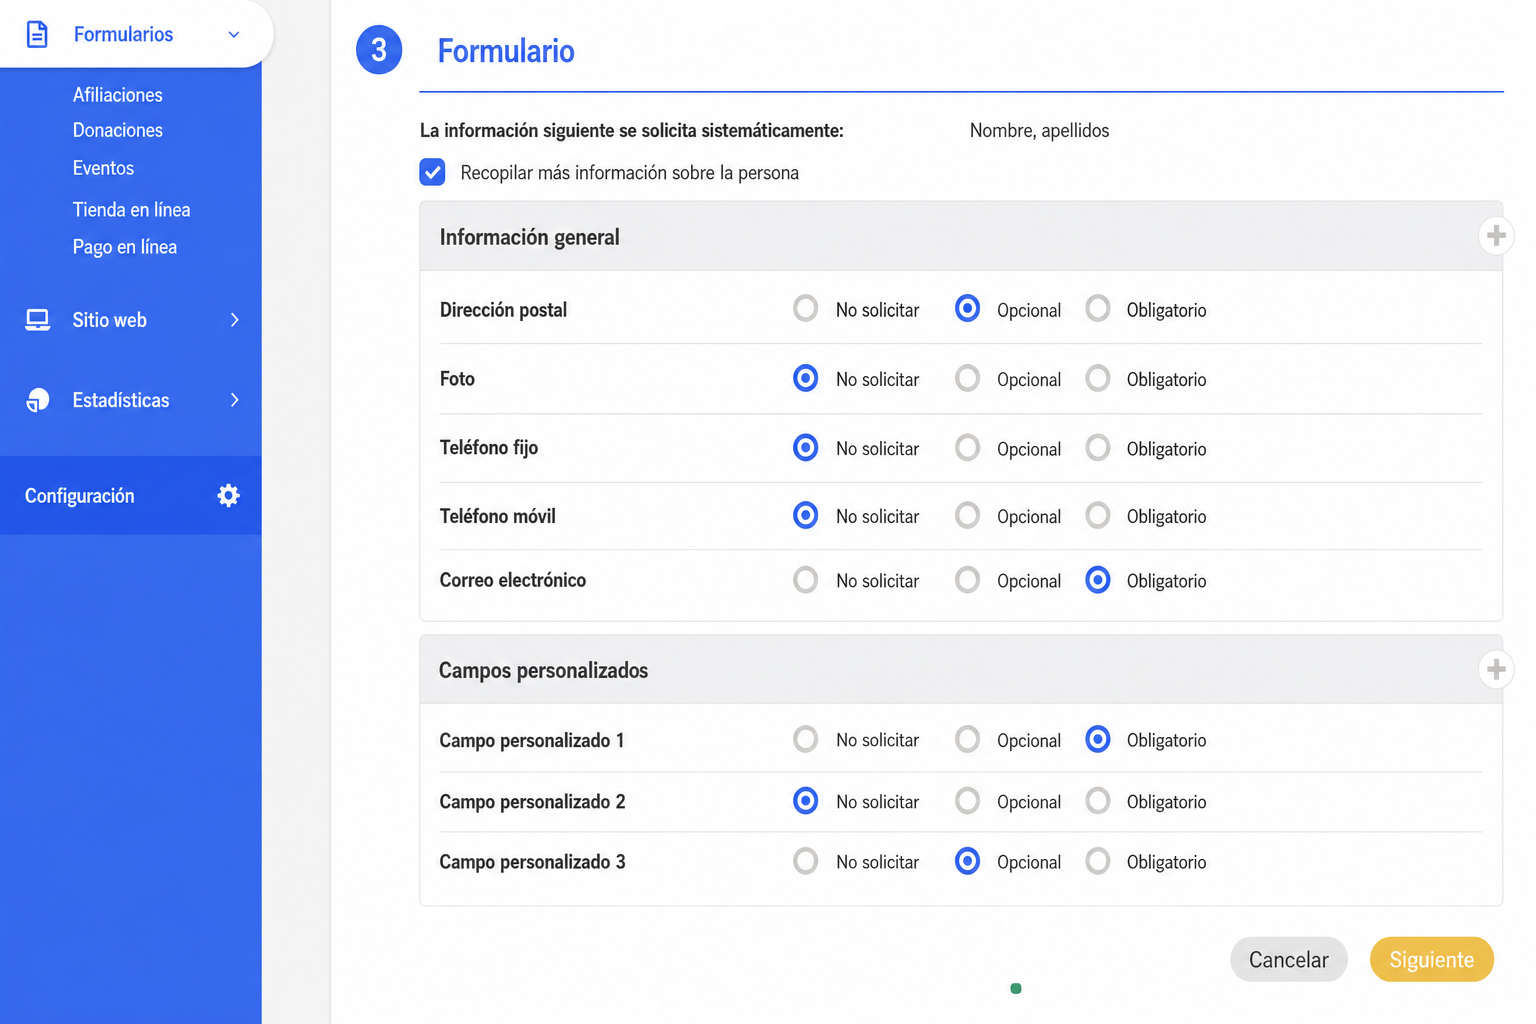1536x1024 pixels.
Task: Go to the Configuración section
Action: pos(131,495)
